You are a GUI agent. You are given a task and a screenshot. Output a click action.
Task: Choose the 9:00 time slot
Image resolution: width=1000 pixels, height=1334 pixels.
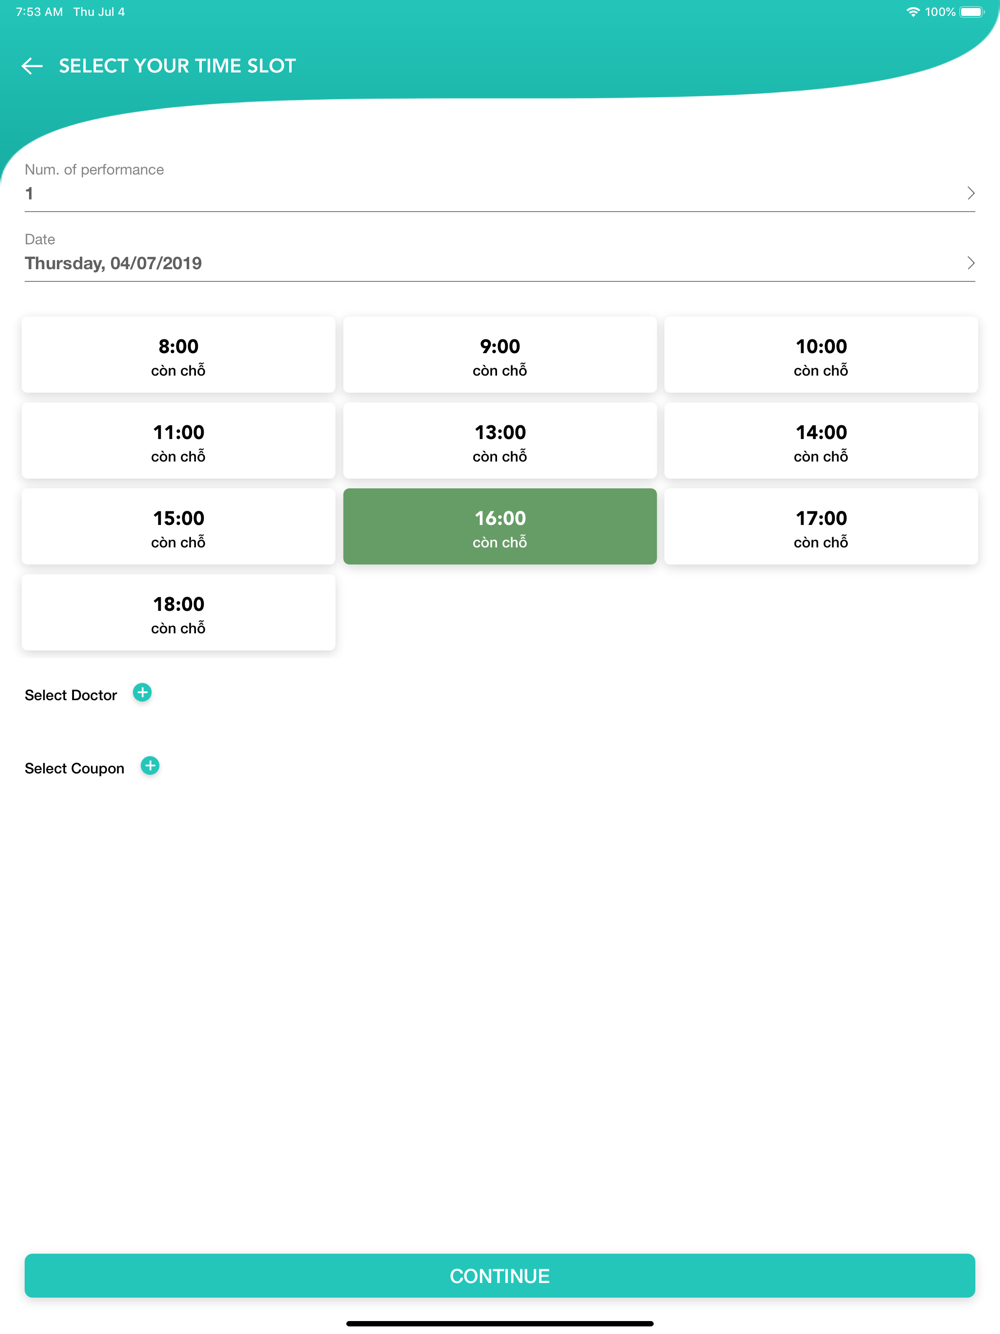tap(500, 355)
